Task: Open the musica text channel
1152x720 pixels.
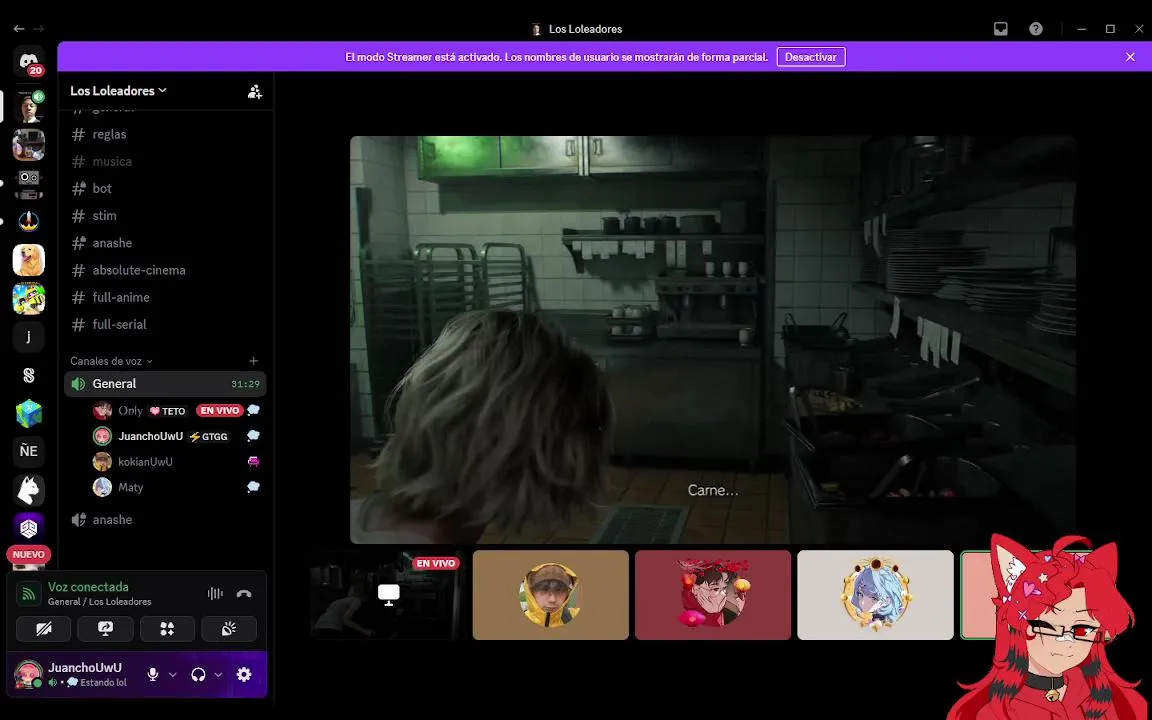Action: coord(165,162)
